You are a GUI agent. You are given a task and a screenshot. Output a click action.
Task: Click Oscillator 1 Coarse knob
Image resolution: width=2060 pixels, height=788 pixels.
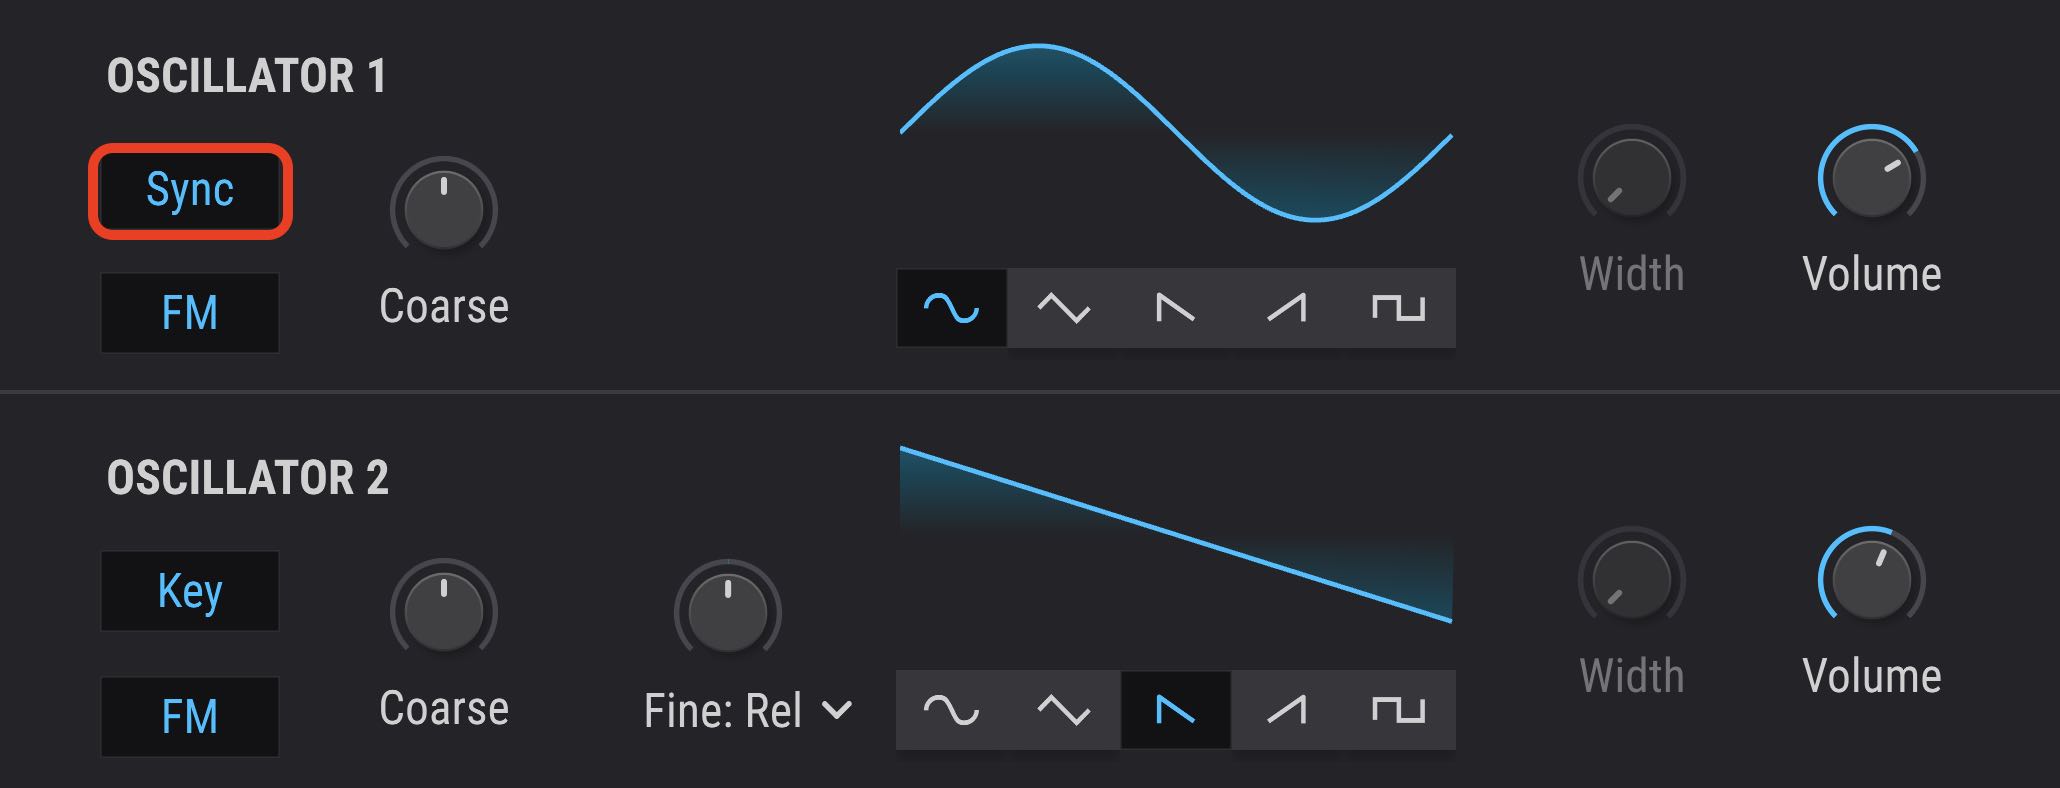click(444, 209)
